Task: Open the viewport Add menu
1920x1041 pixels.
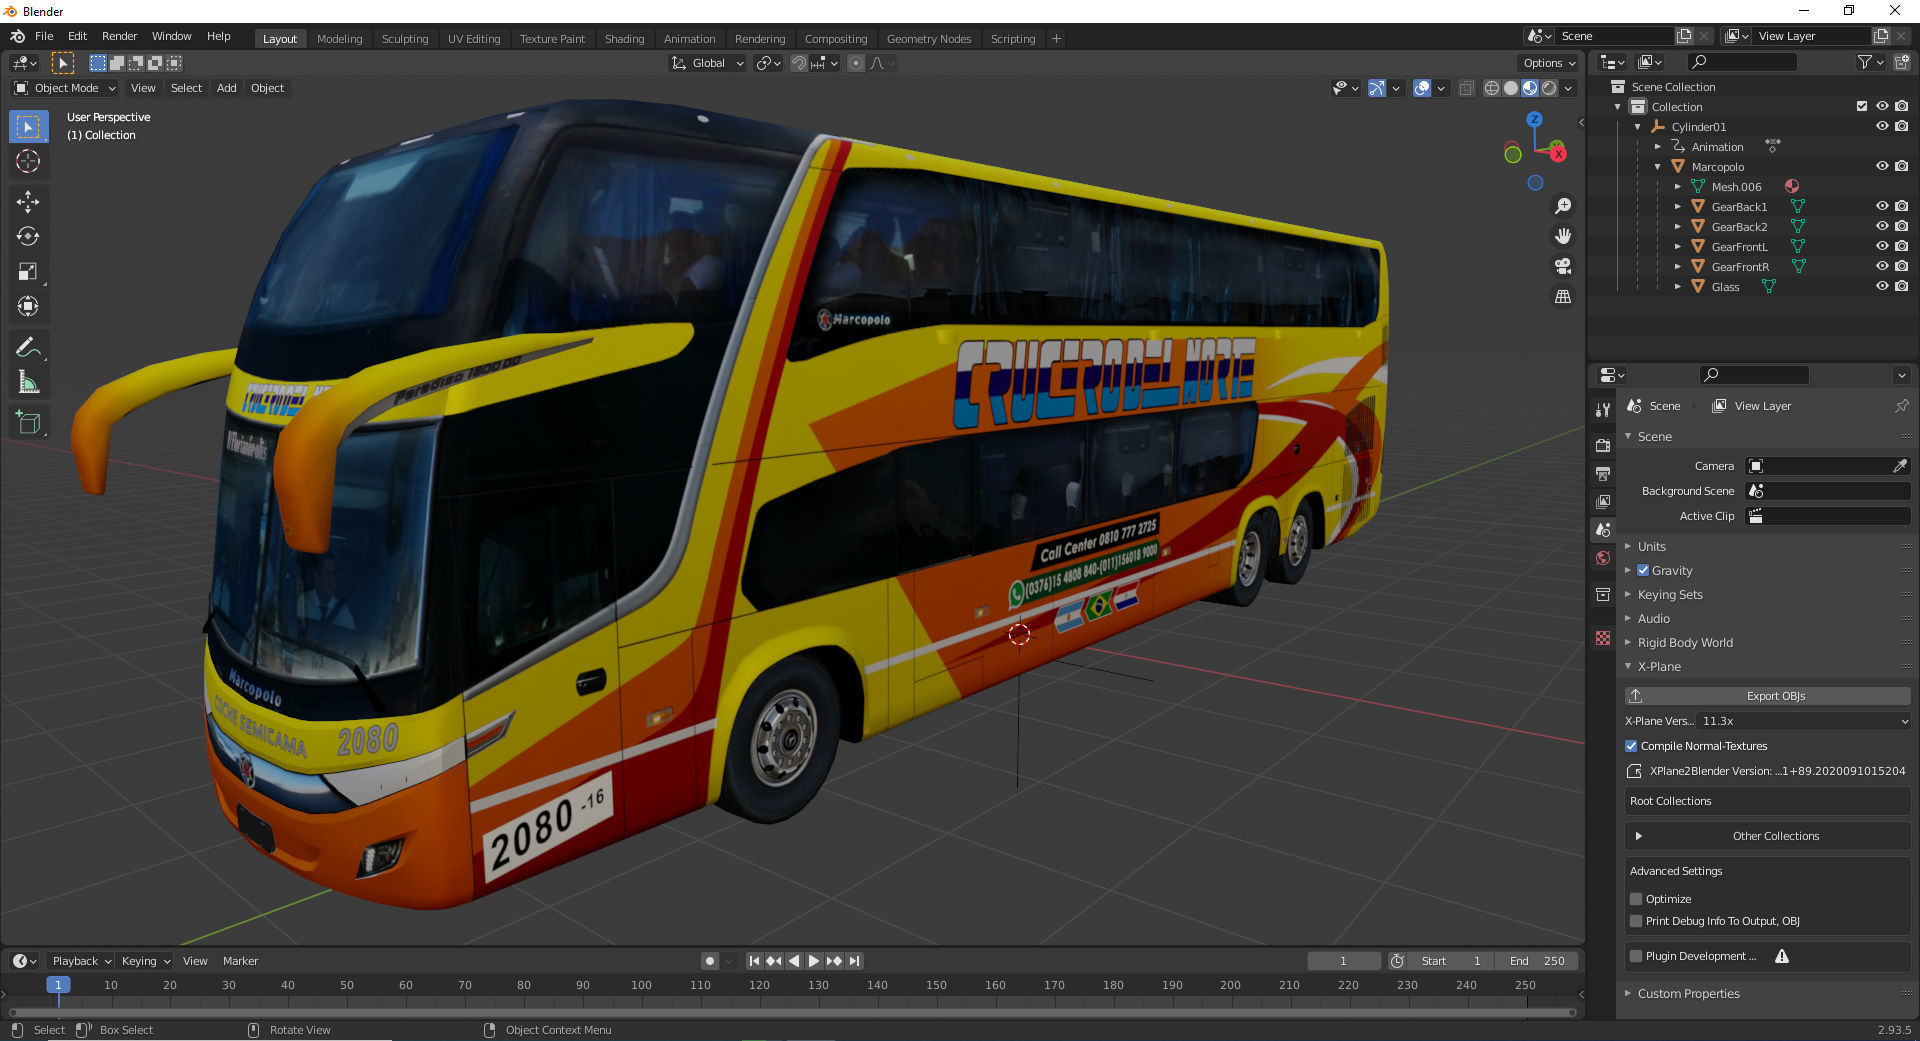Action: (227, 88)
